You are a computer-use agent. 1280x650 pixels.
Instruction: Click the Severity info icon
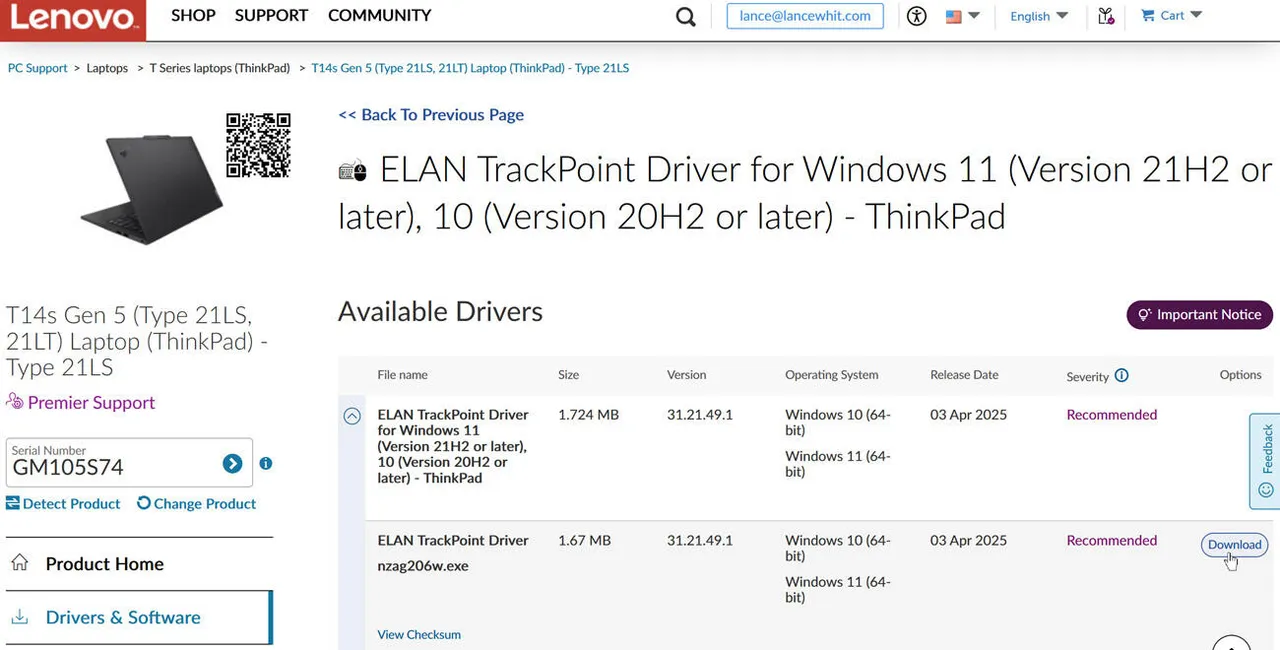(1121, 376)
